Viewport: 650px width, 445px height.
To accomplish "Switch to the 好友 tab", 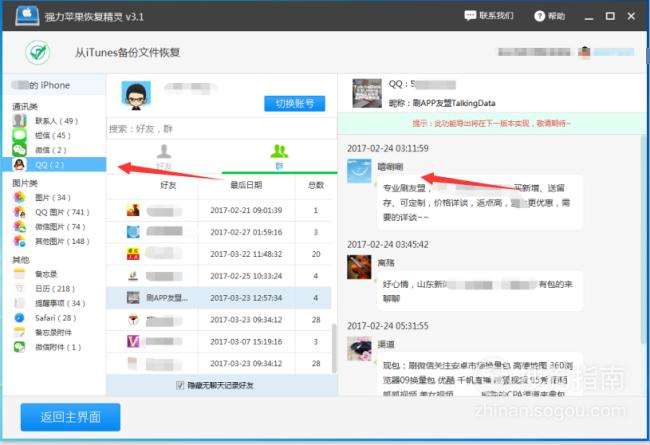I will (x=164, y=157).
